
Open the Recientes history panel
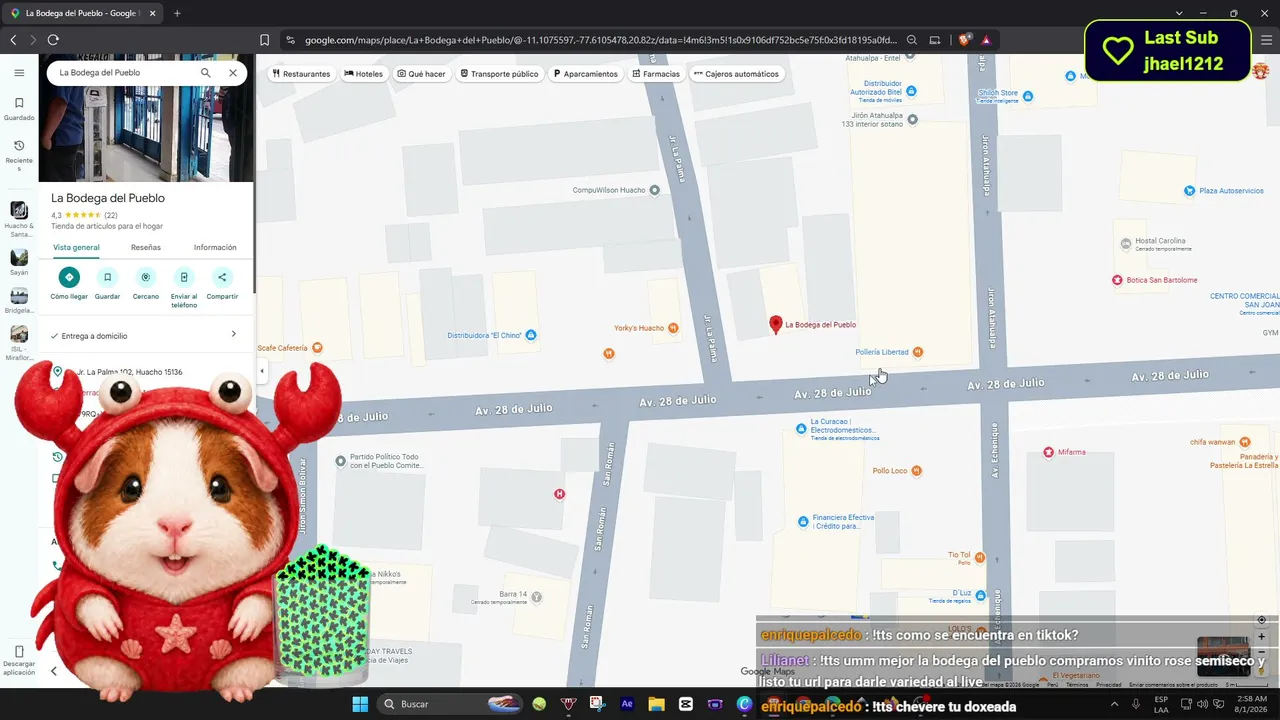coord(19,155)
